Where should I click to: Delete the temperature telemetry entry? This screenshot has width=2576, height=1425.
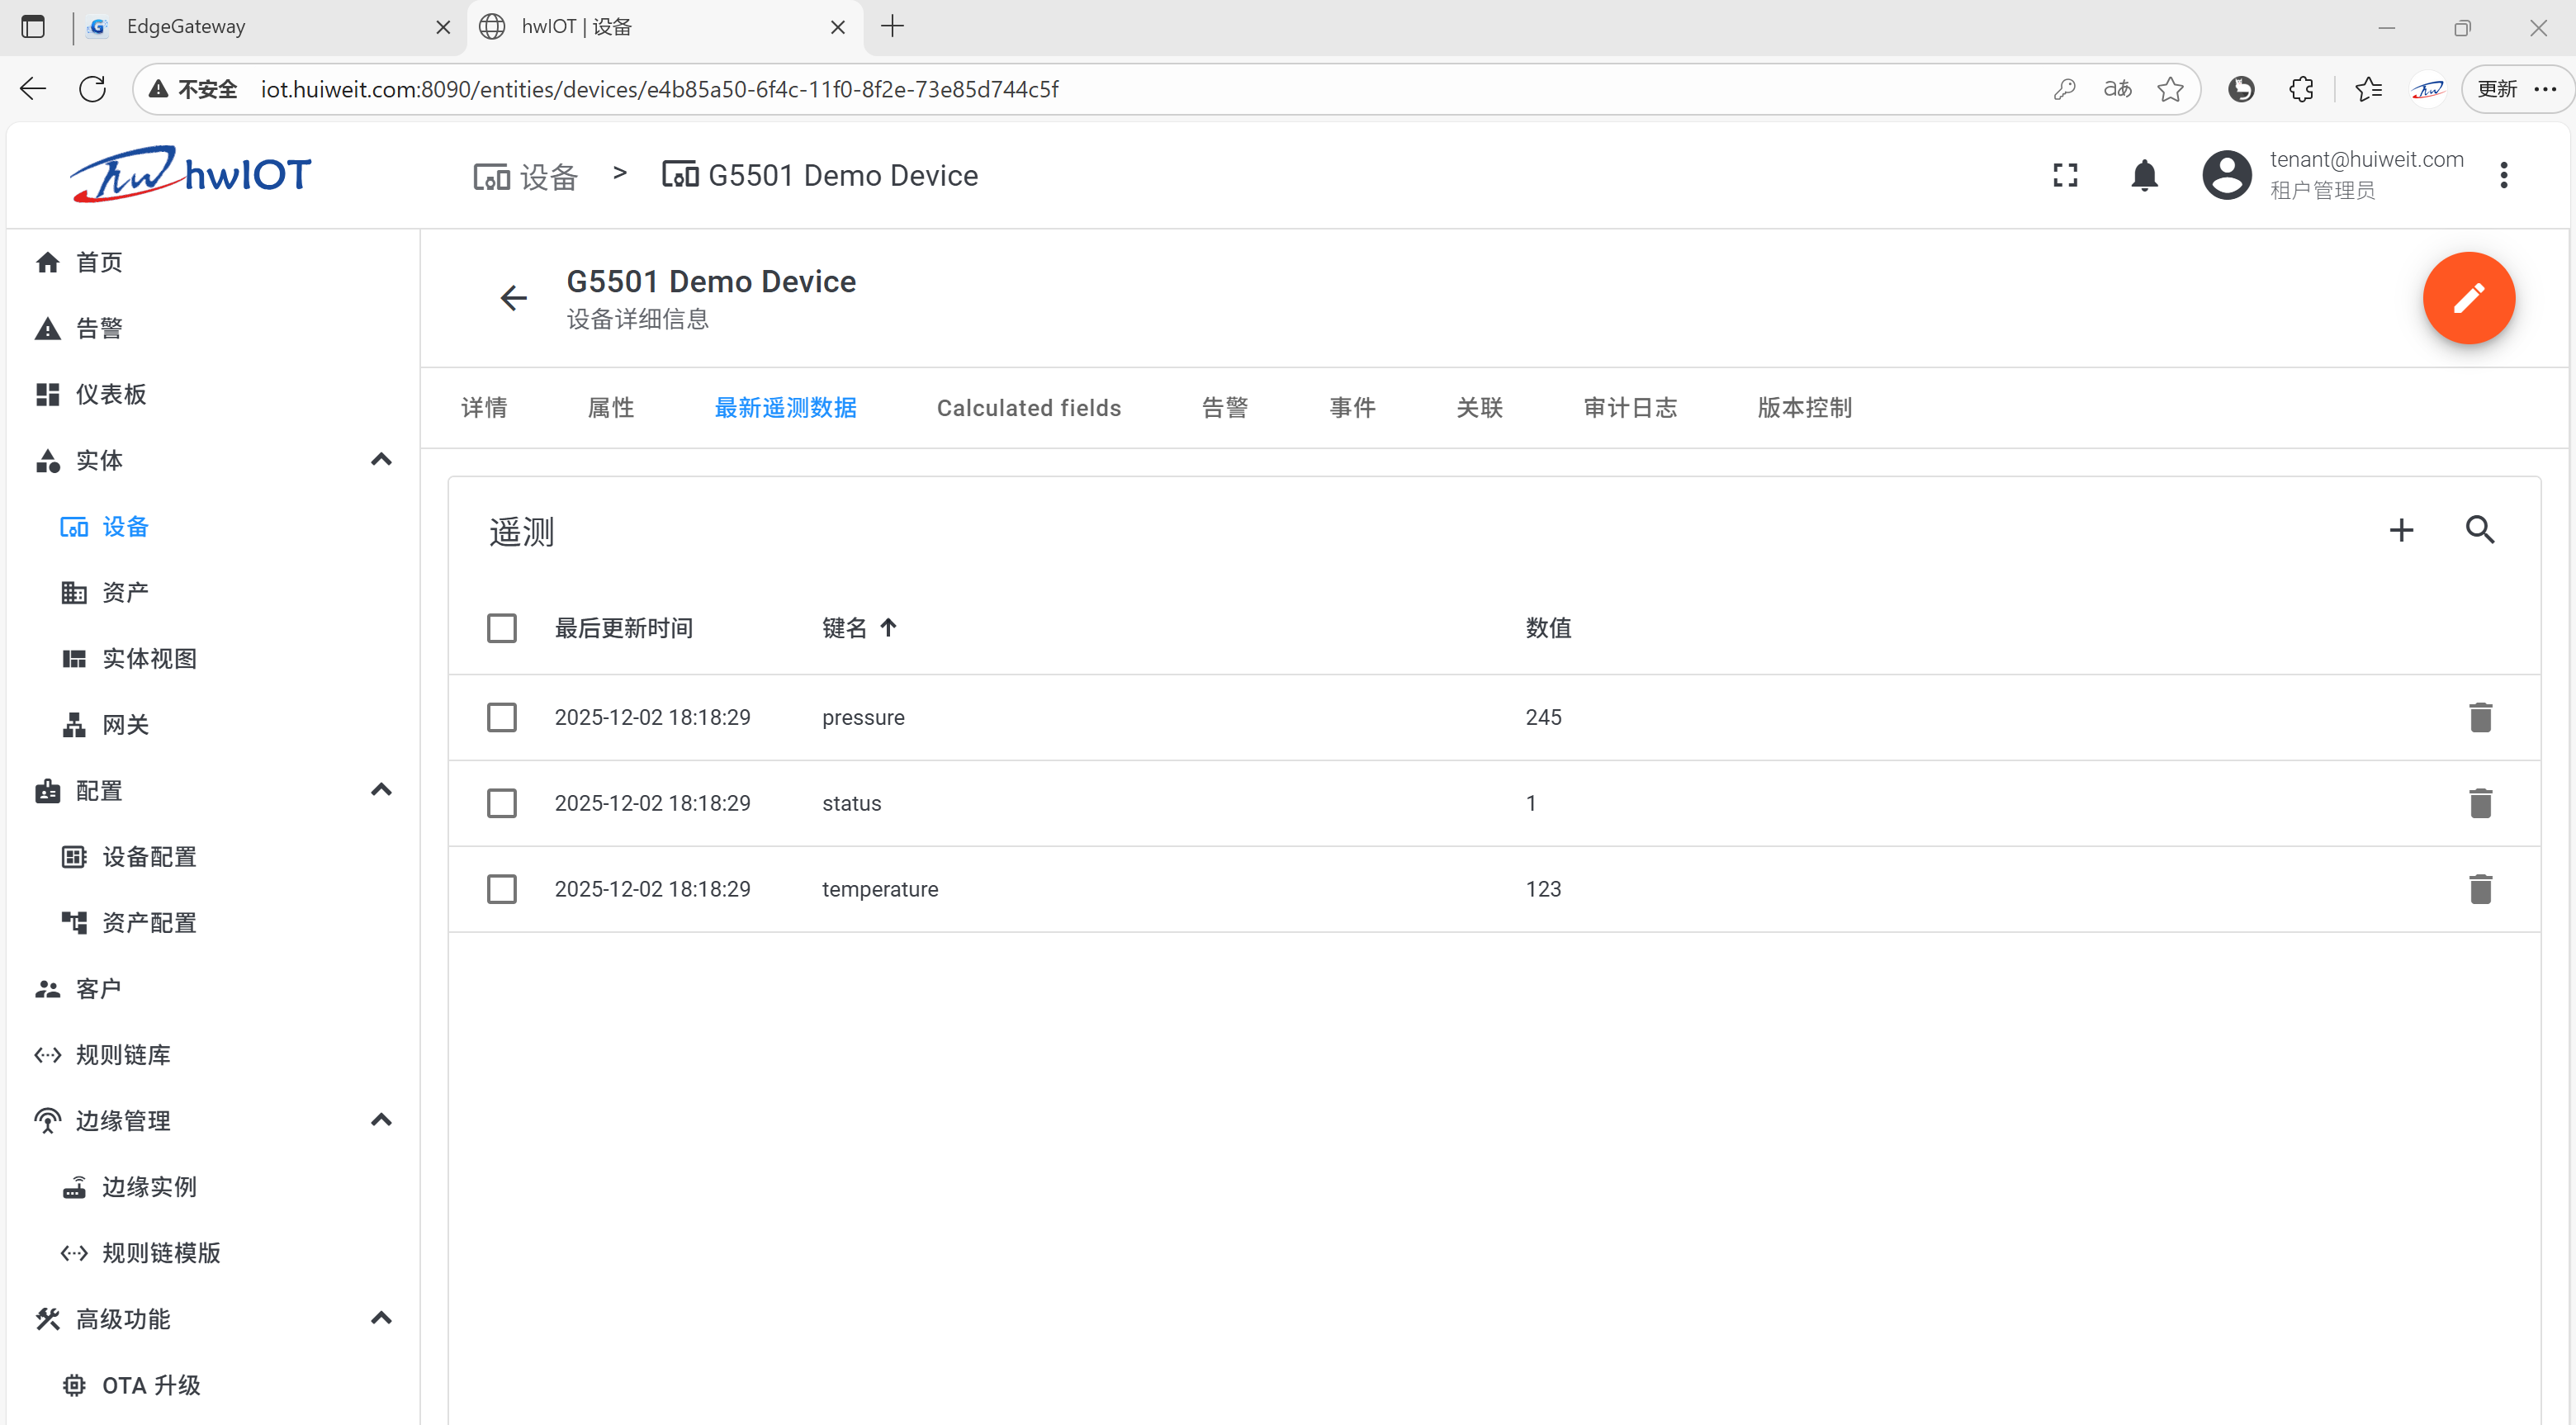click(x=2479, y=889)
